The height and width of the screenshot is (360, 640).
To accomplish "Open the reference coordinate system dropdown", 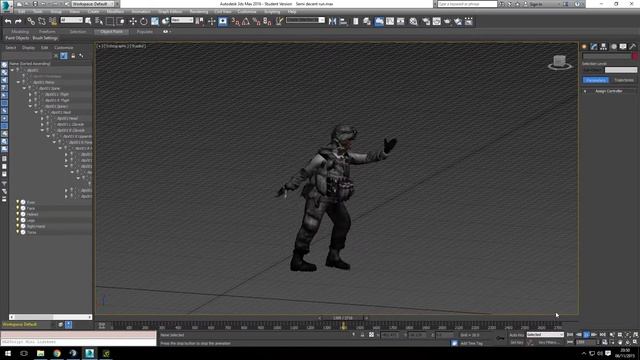I will [x=182, y=20].
